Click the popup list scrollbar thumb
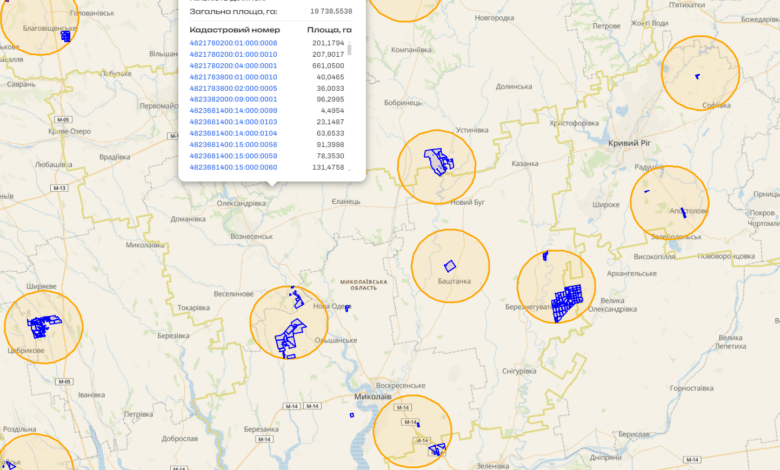Screen dimensions: 780x470 [x=349, y=48]
